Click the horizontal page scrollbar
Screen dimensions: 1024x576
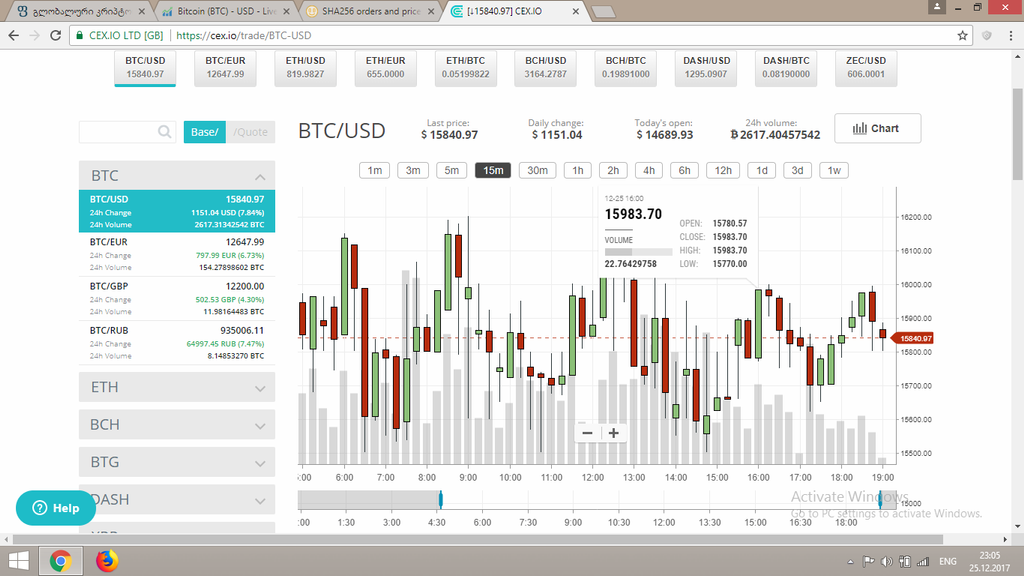pyautogui.click(x=478, y=539)
